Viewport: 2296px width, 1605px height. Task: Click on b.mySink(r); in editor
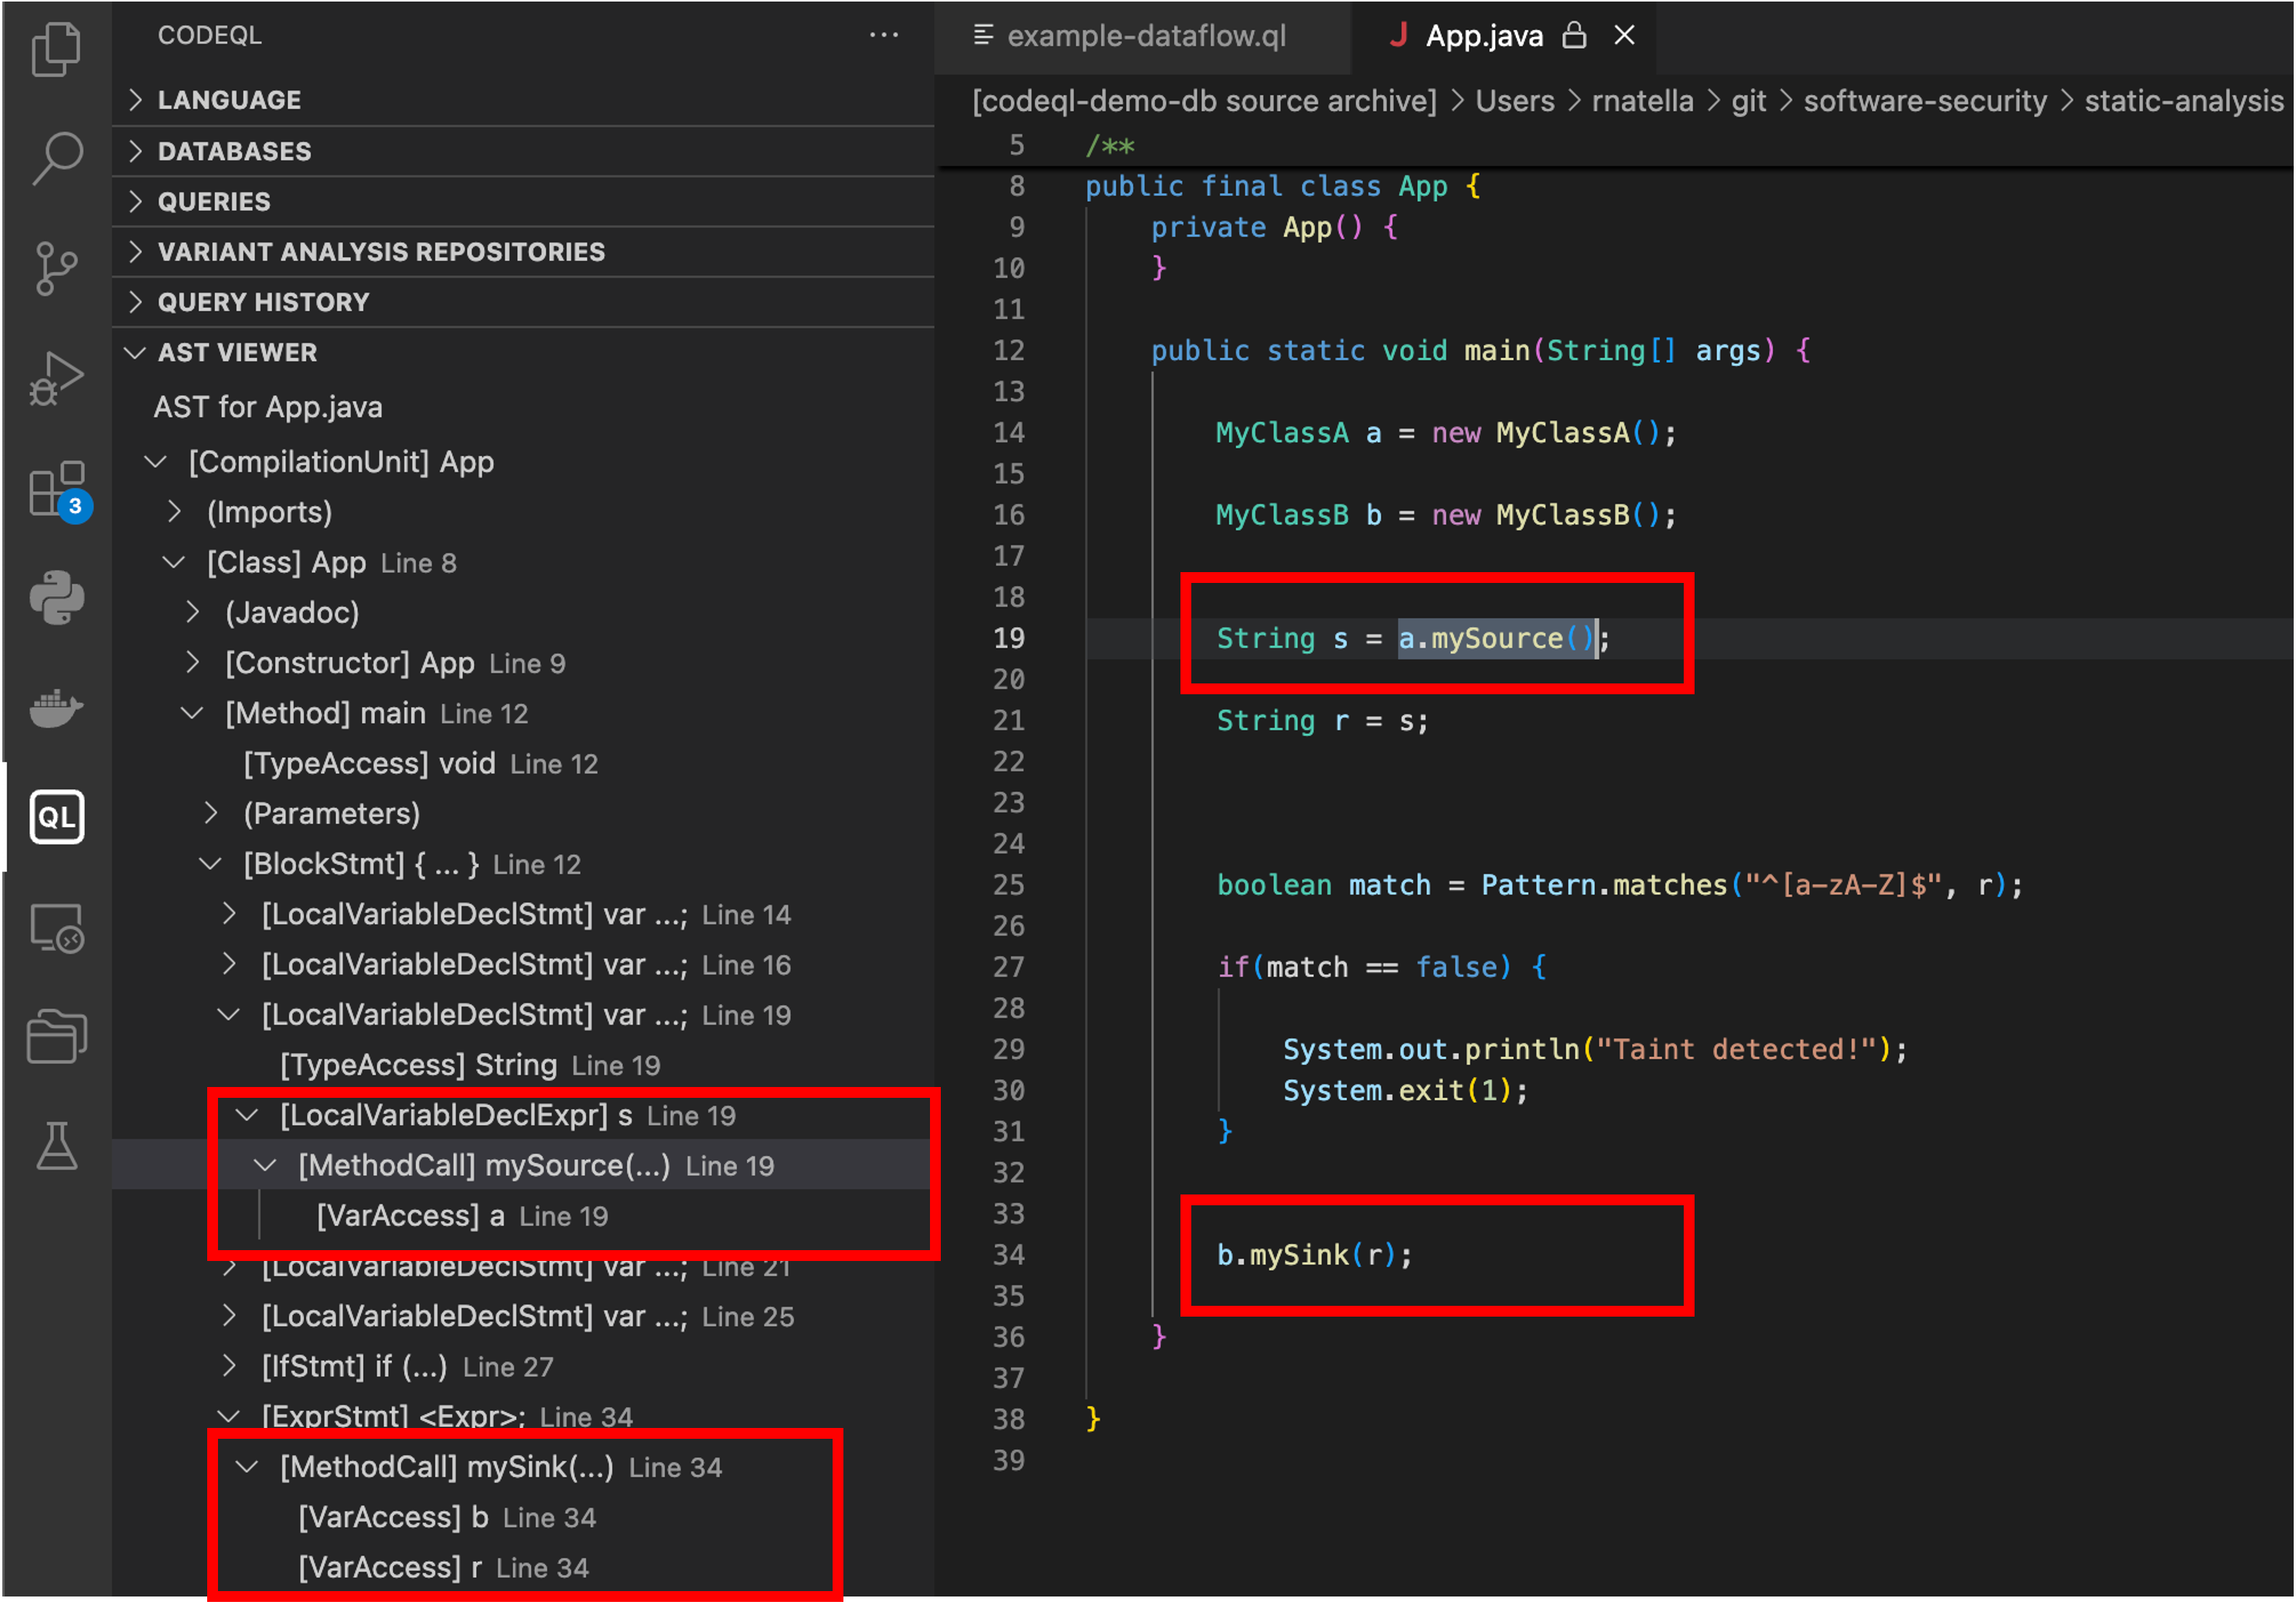(x=1314, y=1254)
